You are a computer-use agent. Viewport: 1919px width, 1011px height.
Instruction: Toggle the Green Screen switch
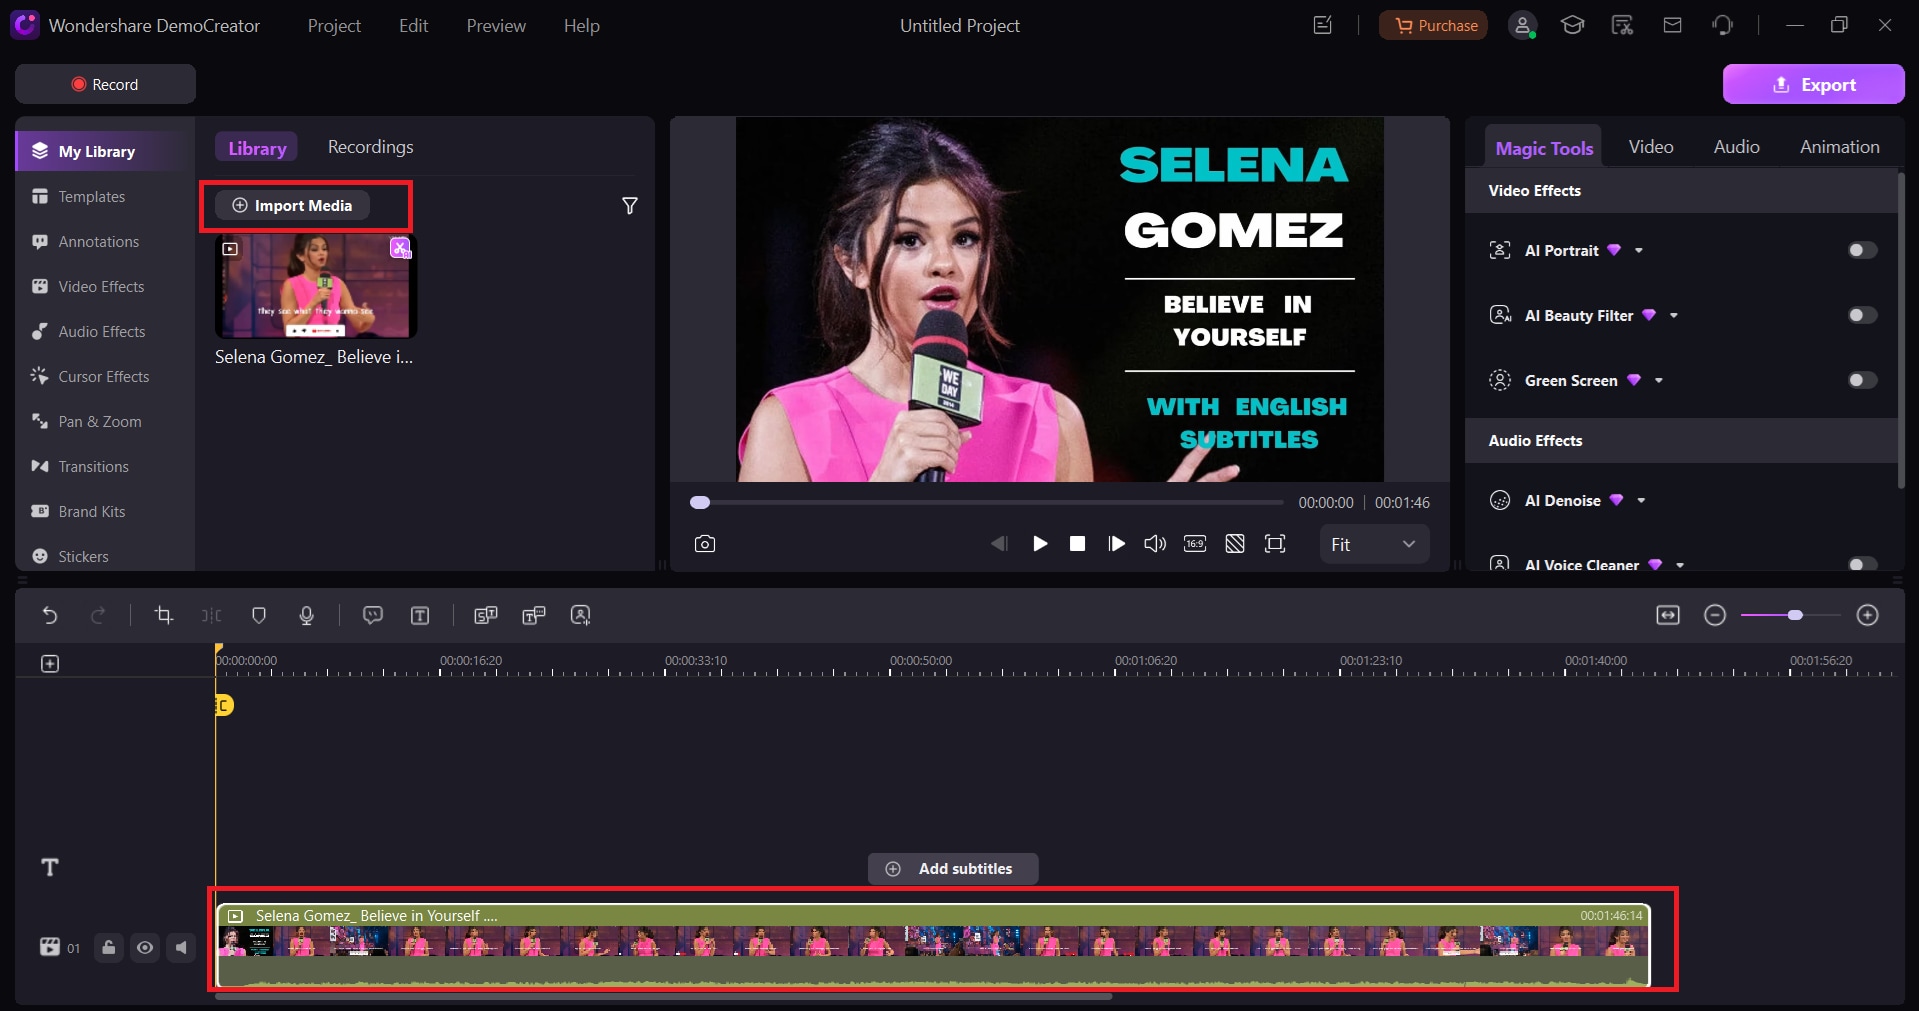1862,380
